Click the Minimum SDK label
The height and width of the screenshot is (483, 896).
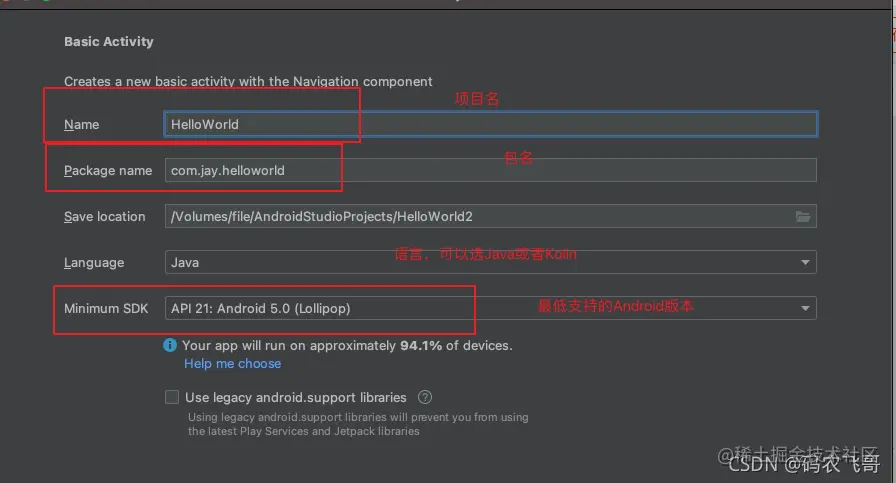(x=106, y=309)
